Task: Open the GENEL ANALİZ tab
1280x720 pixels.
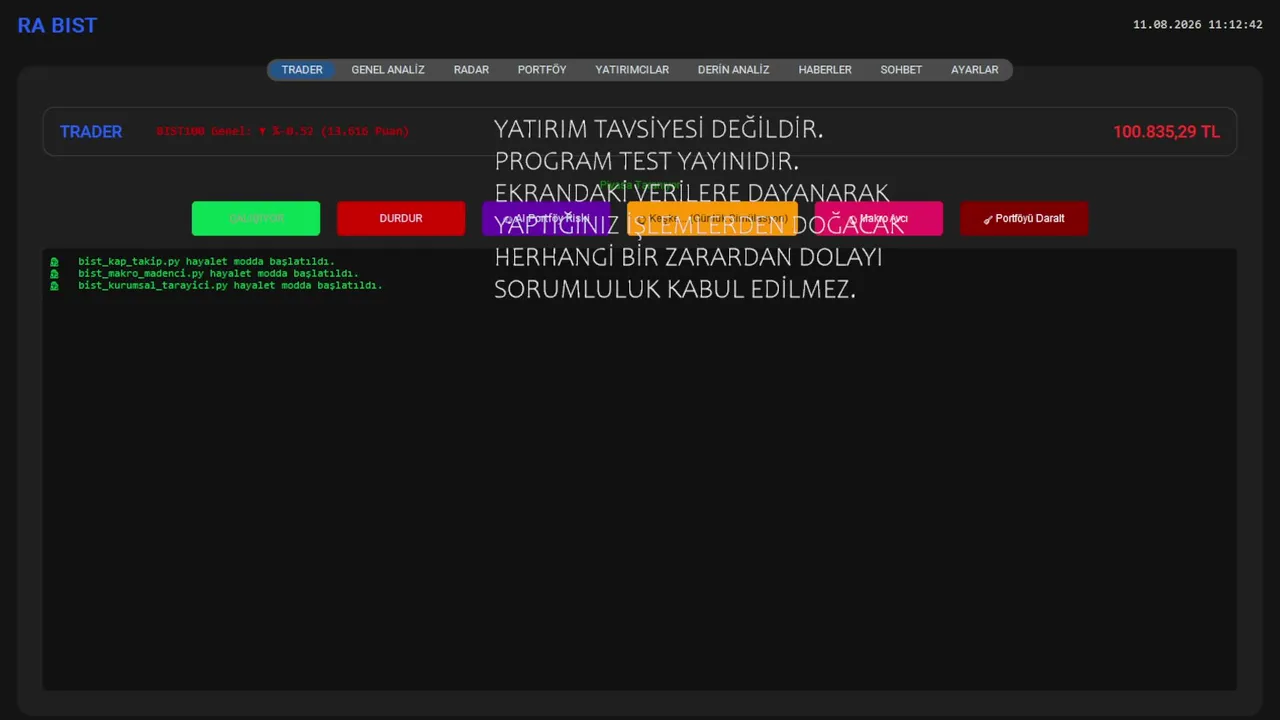Action: (388, 70)
